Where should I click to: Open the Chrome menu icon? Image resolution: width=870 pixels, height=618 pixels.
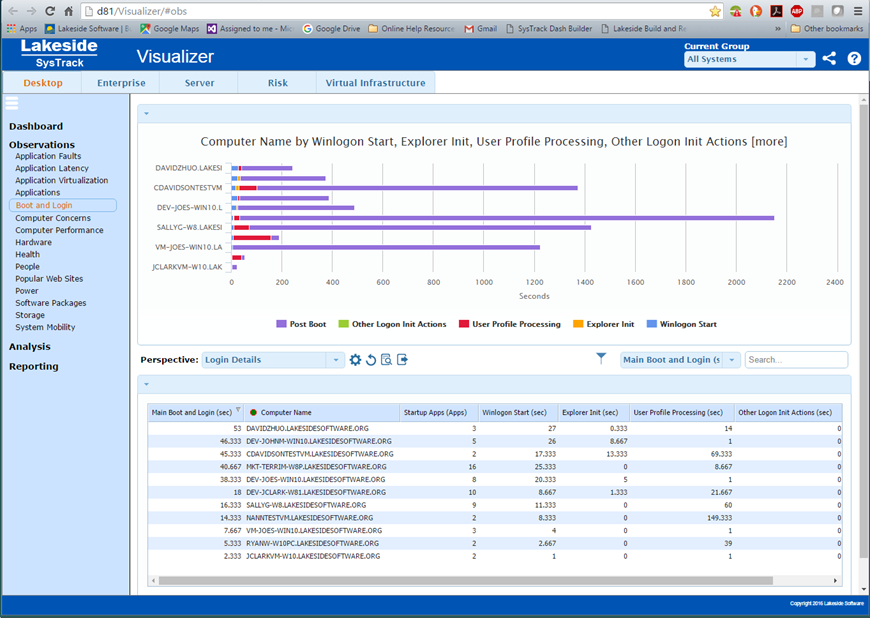pos(858,11)
